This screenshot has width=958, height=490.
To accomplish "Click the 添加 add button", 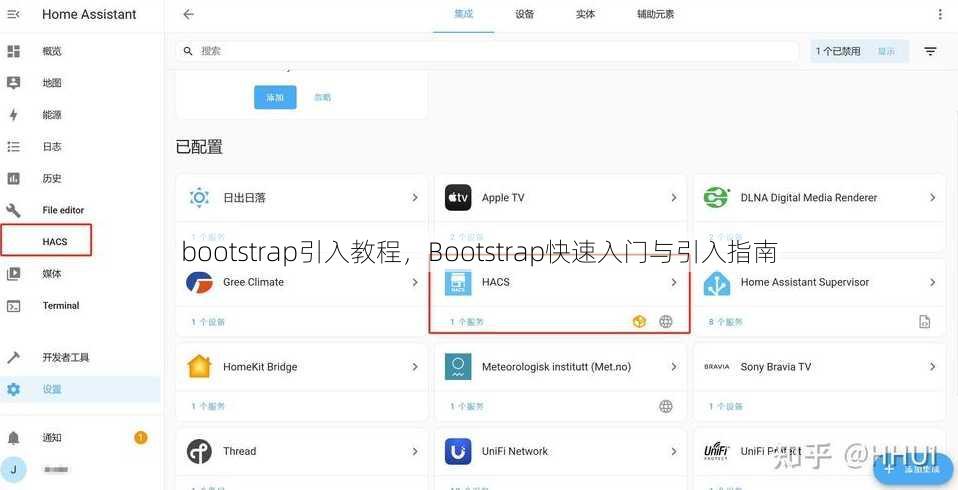I will [275, 97].
